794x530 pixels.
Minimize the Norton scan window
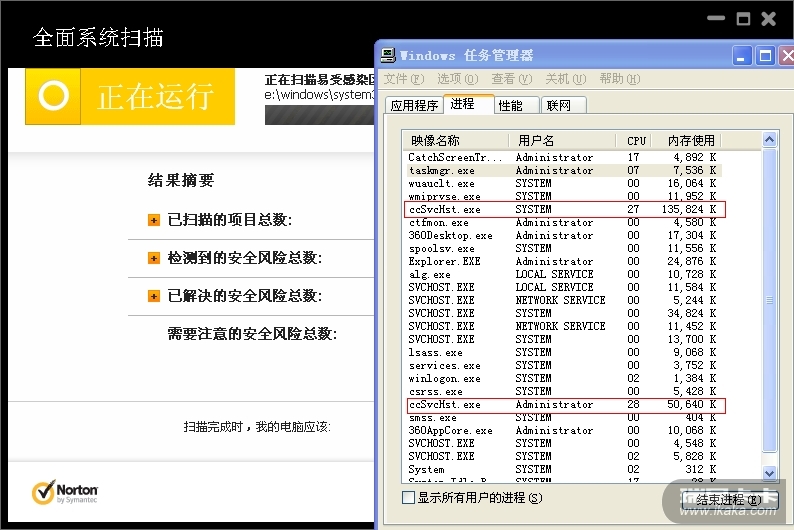tap(716, 18)
